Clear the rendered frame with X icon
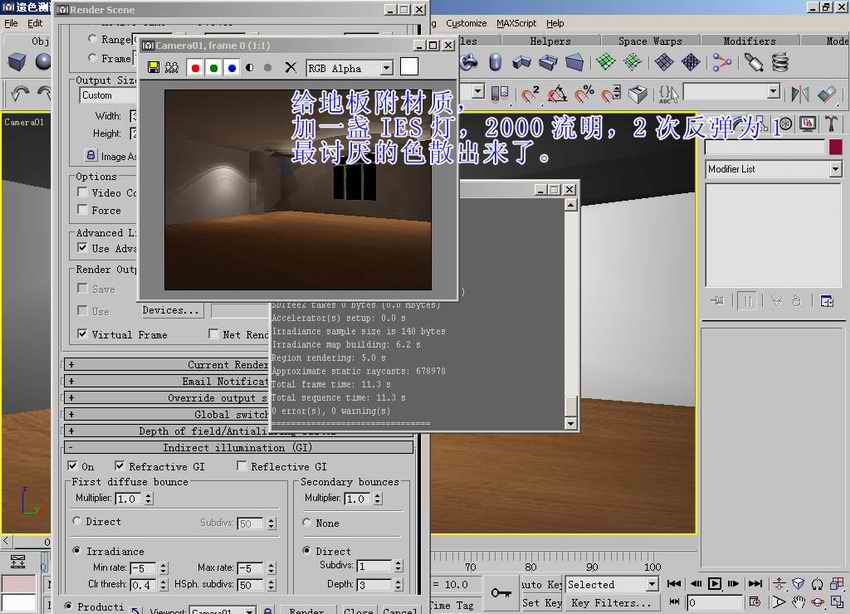850x614 pixels. (x=290, y=68)
